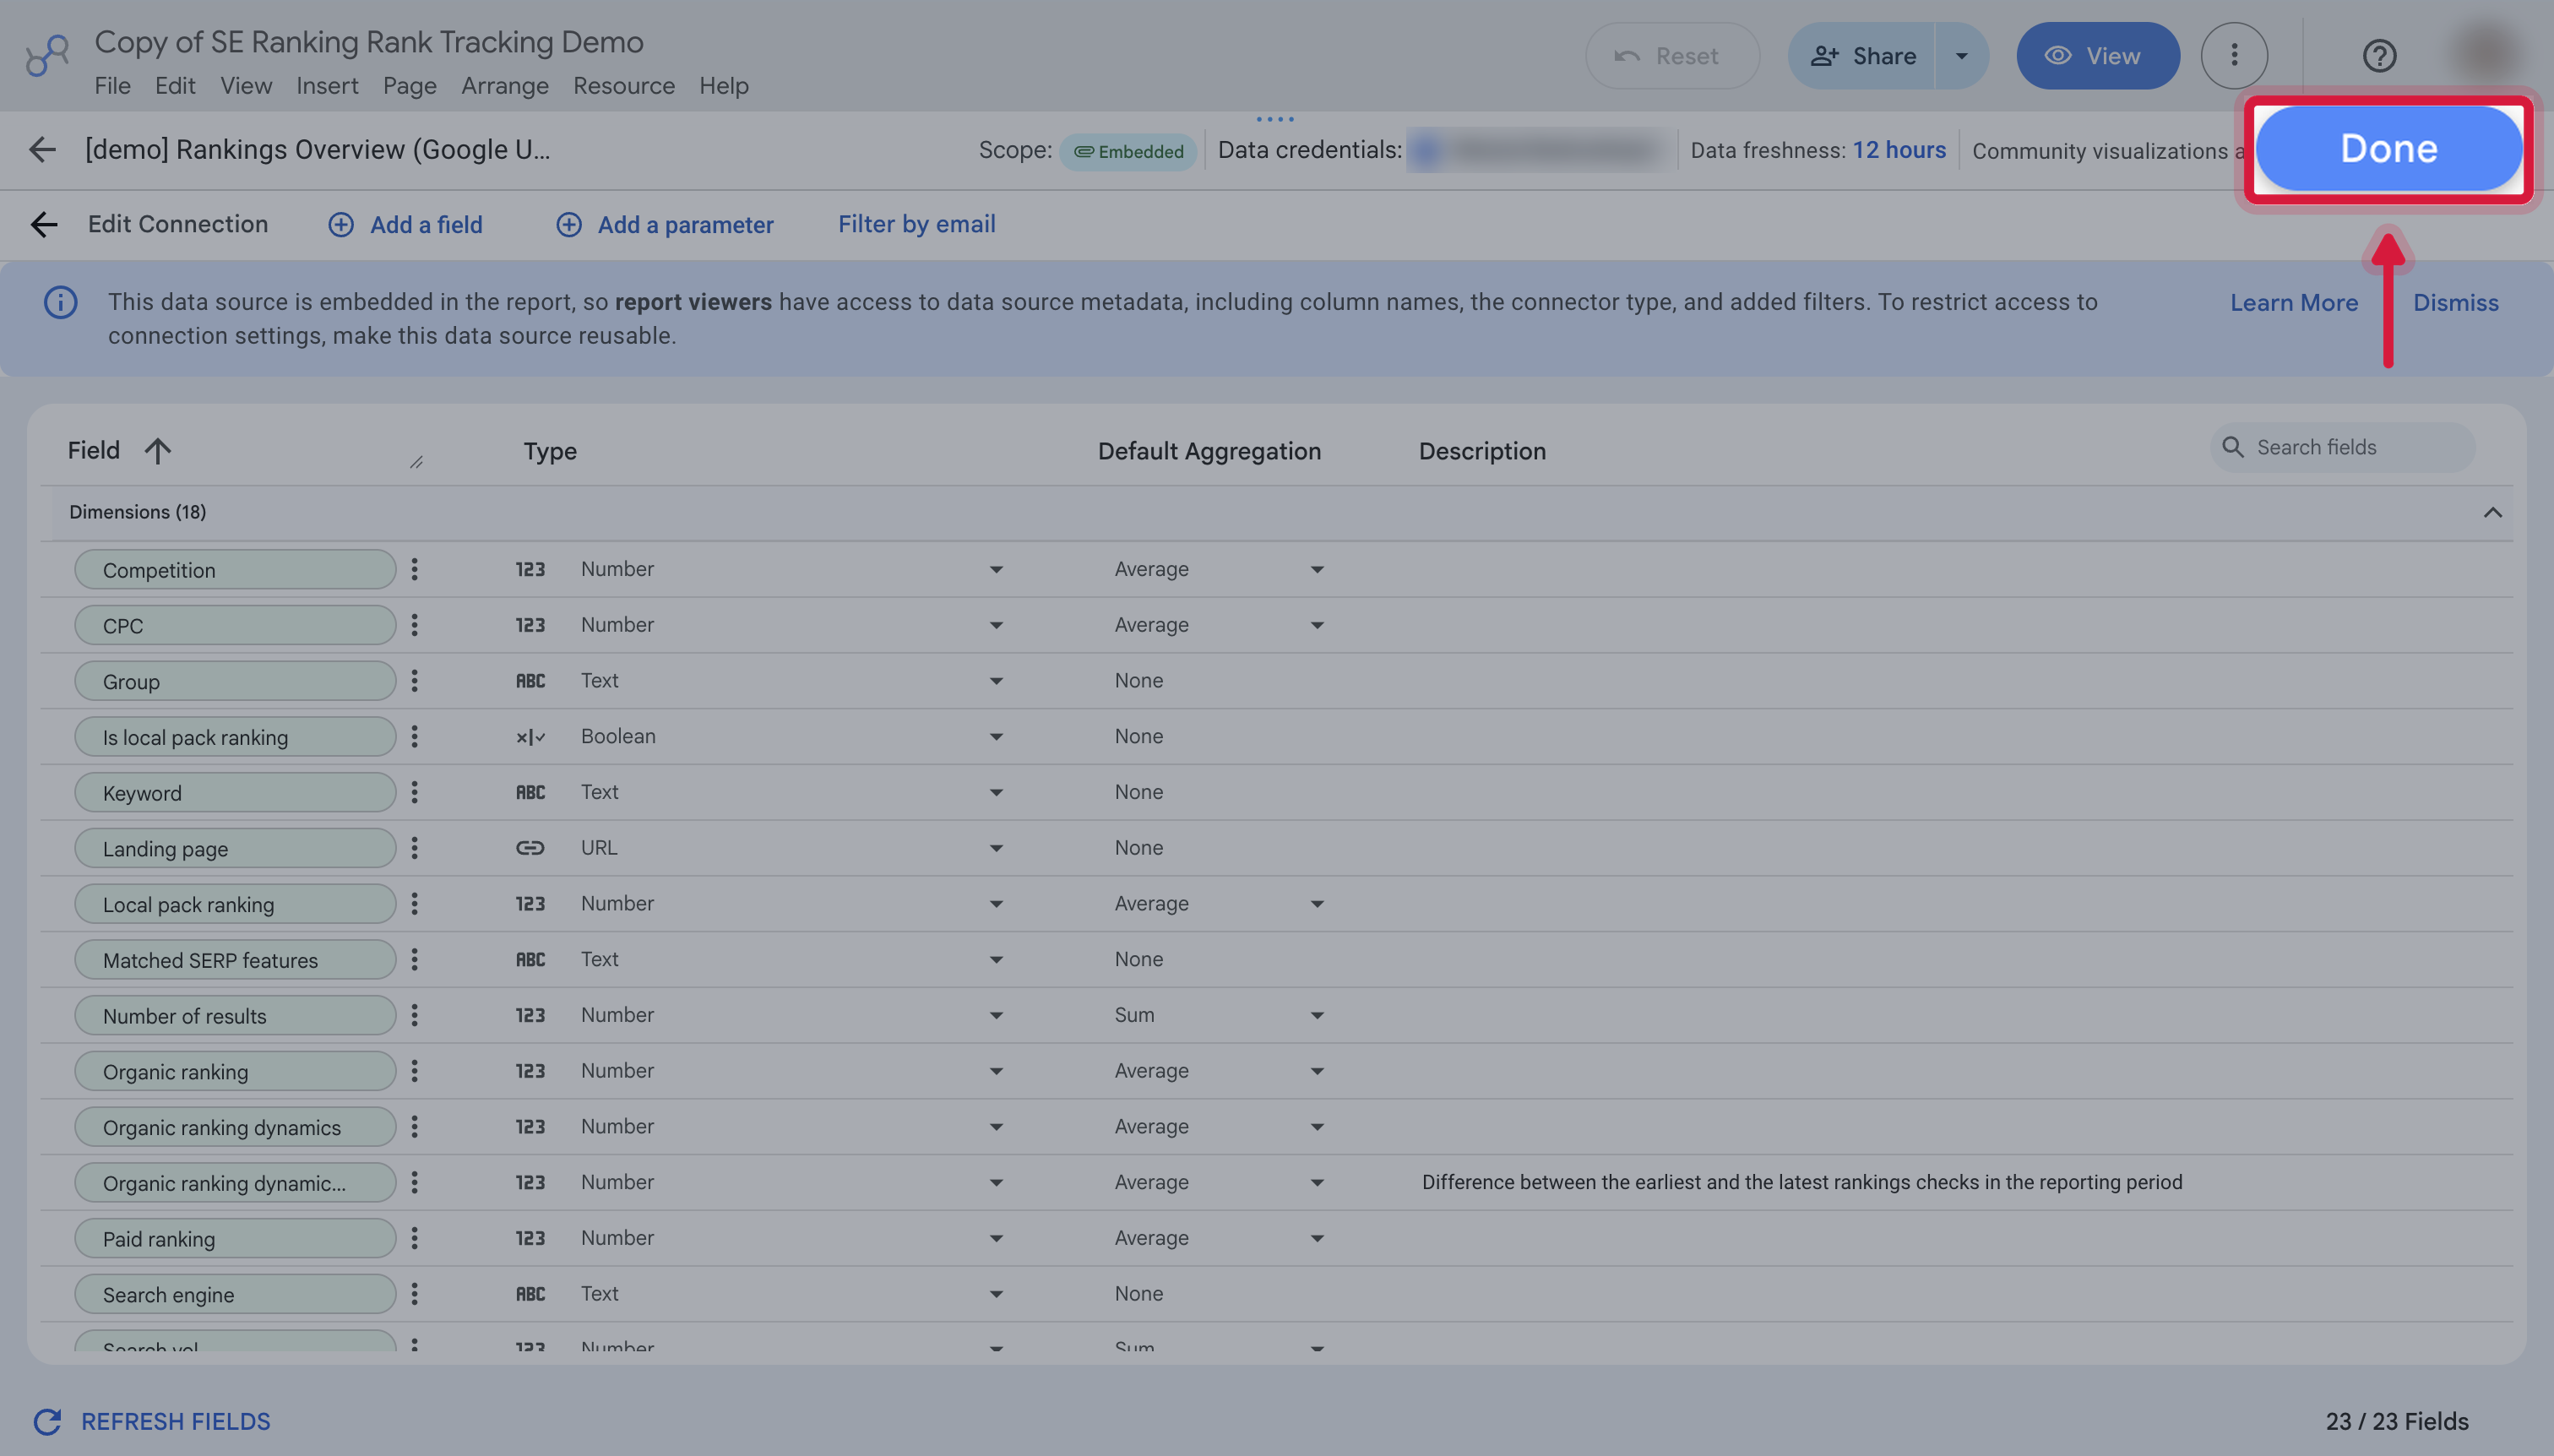
Task: Click the Done button
Action: [x=2388, y=149]
